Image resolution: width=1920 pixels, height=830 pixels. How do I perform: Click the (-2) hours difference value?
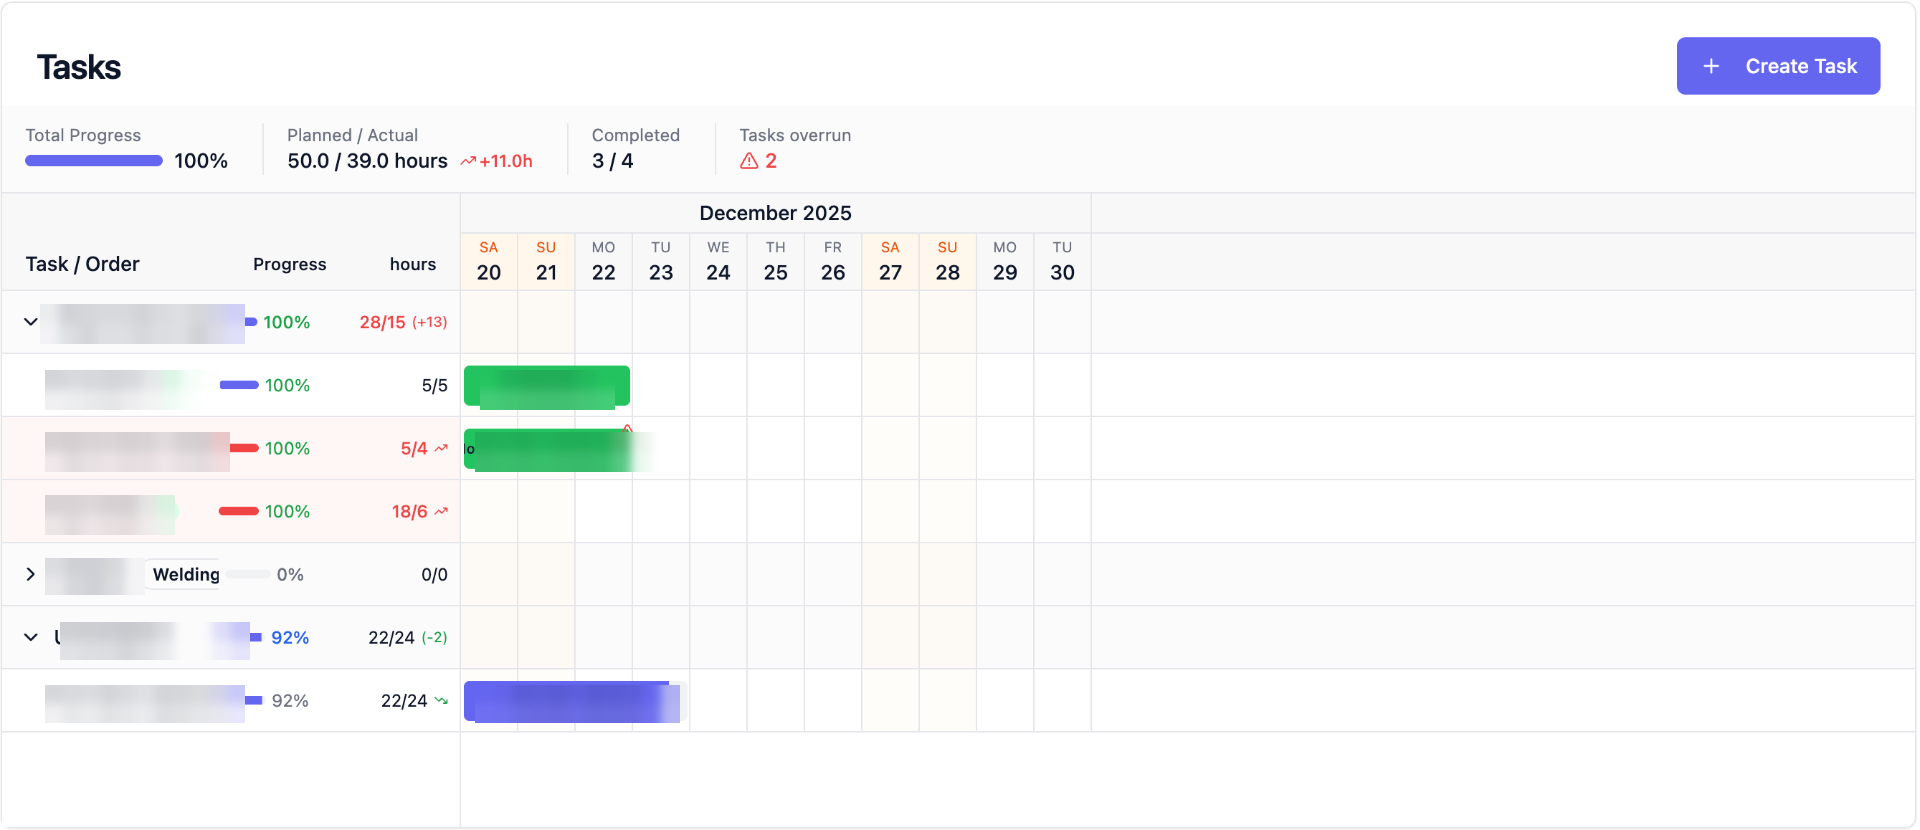coord(434,637)
